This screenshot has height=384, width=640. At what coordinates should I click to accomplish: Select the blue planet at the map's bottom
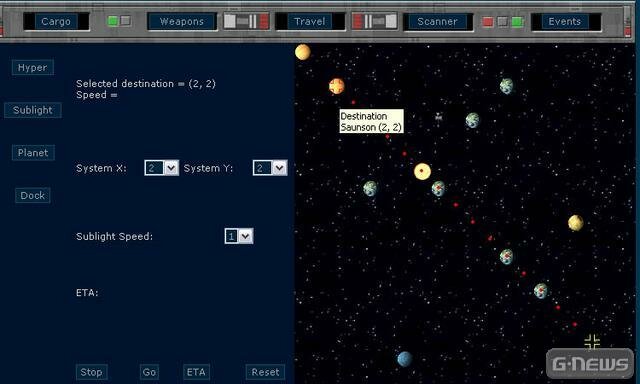click(x=404, y=359)
